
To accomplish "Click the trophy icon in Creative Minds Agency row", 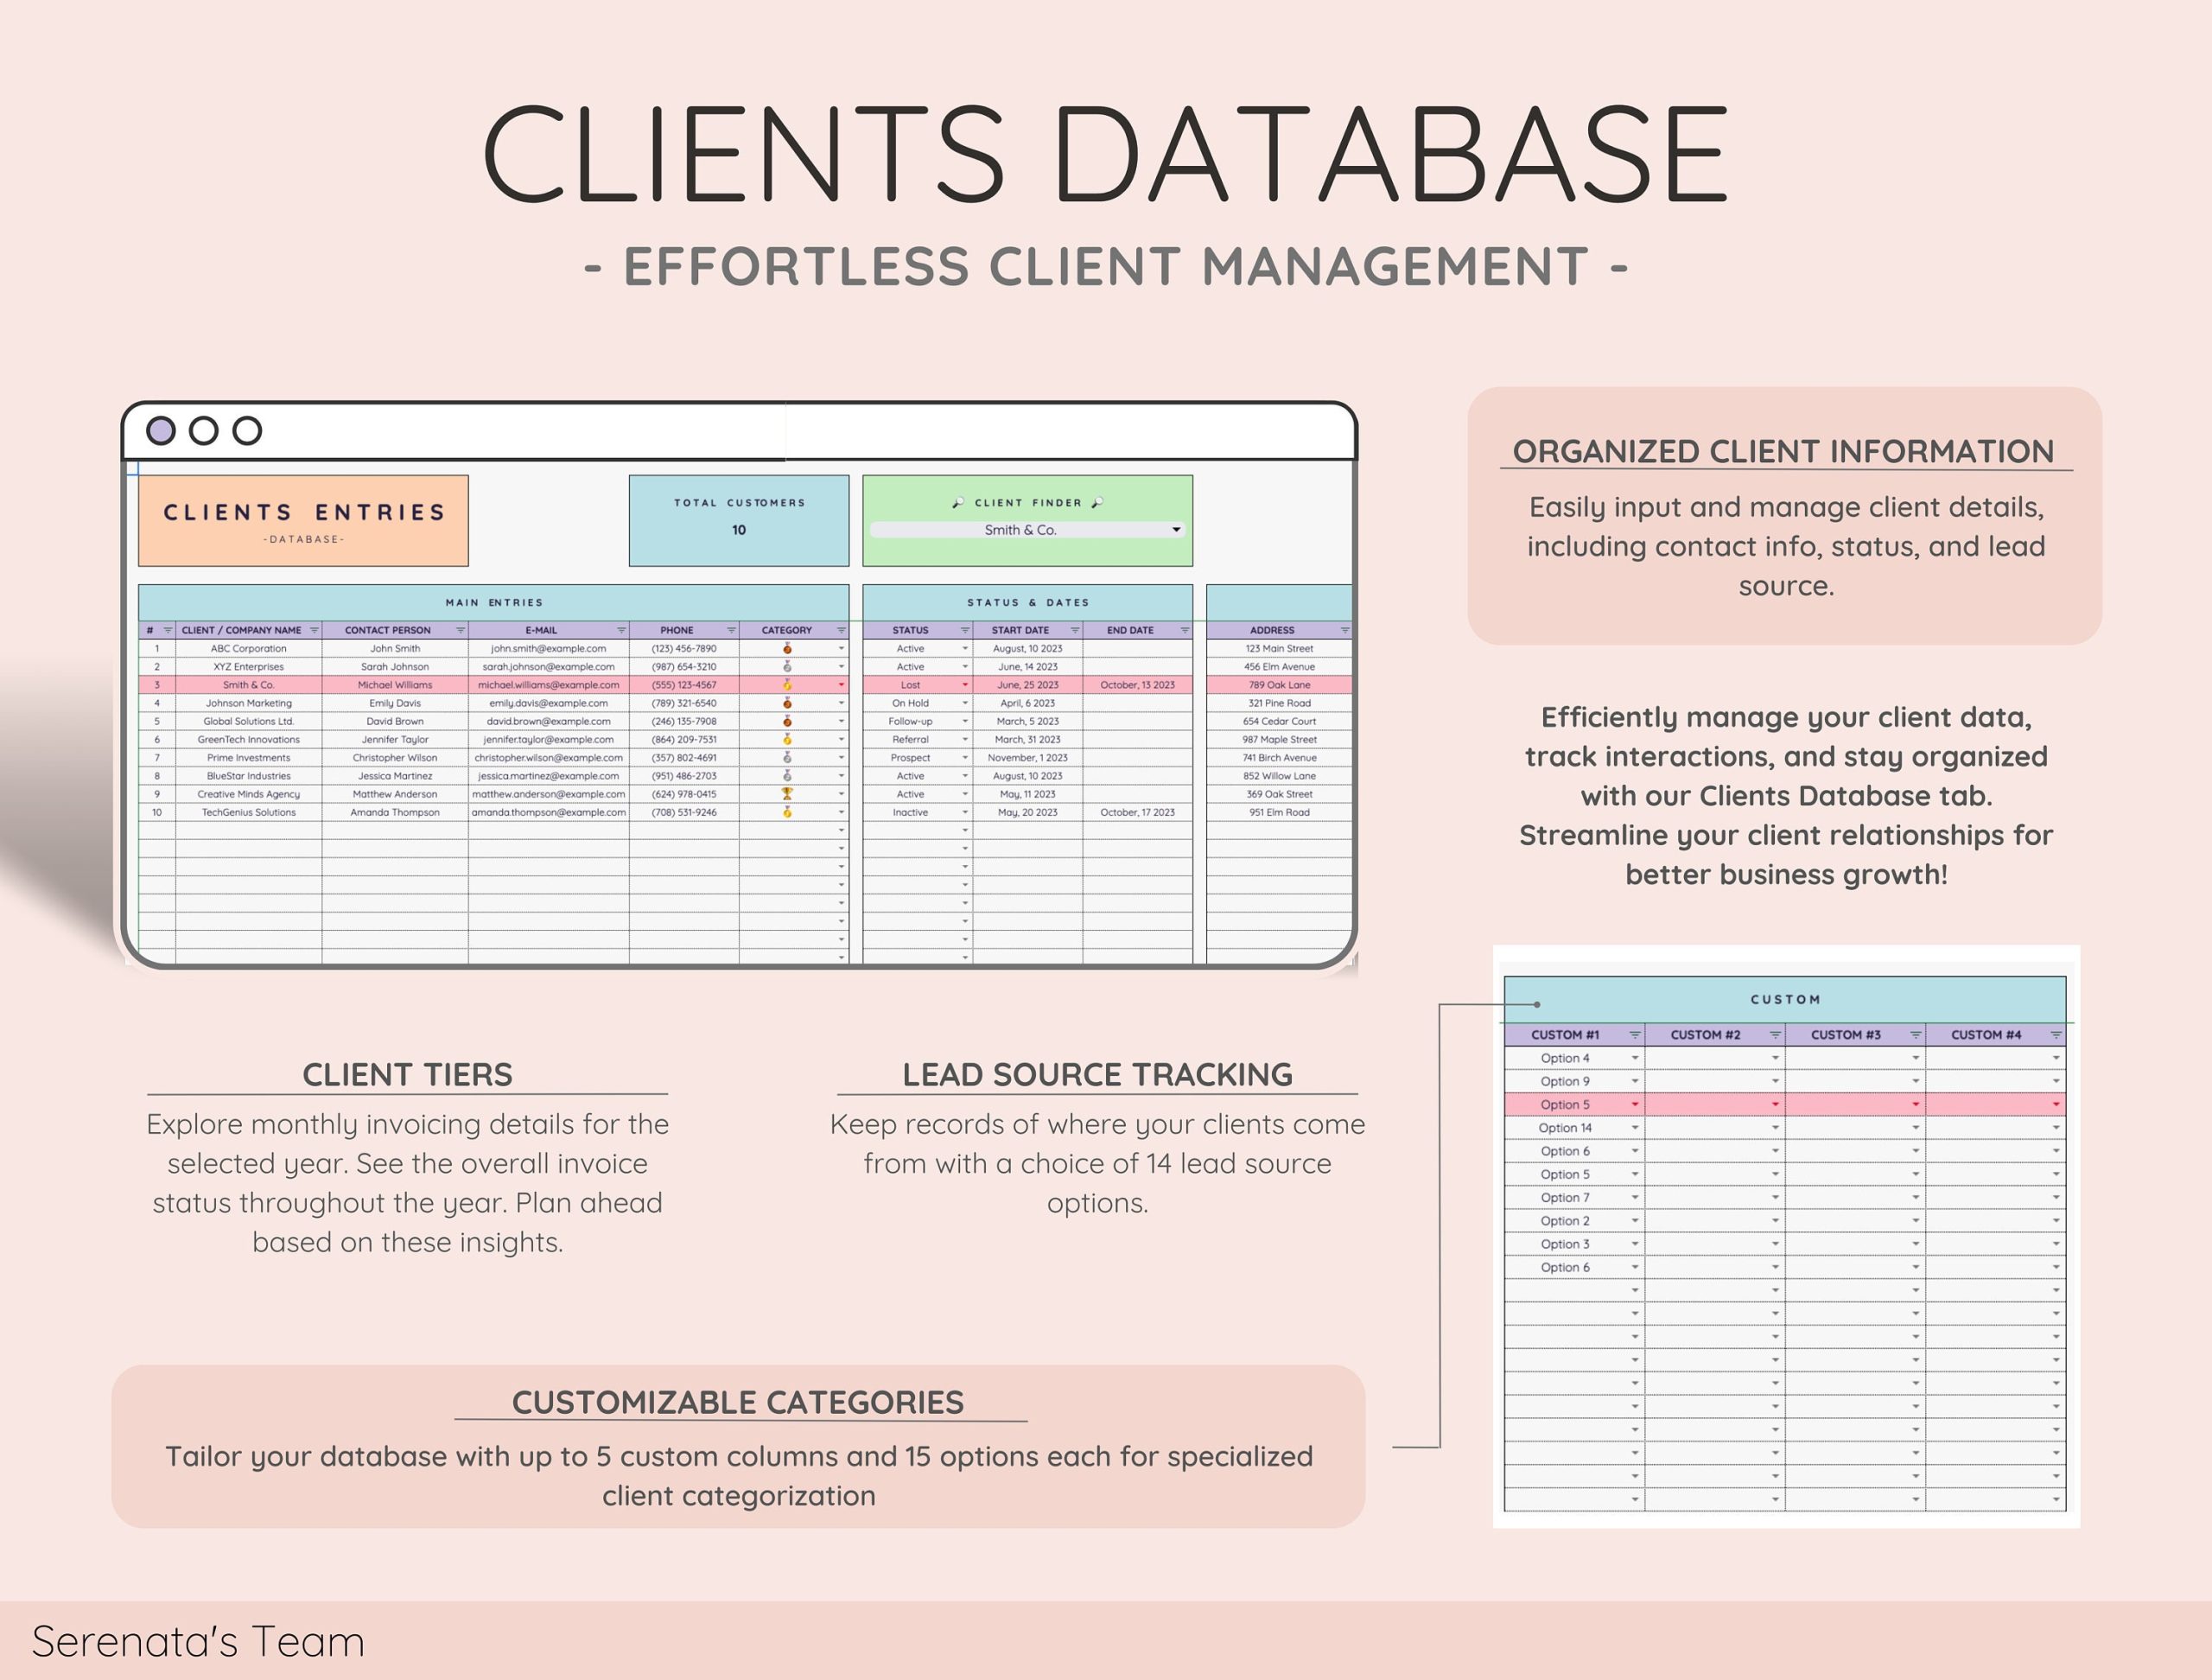I will click(x=787, y=794).
